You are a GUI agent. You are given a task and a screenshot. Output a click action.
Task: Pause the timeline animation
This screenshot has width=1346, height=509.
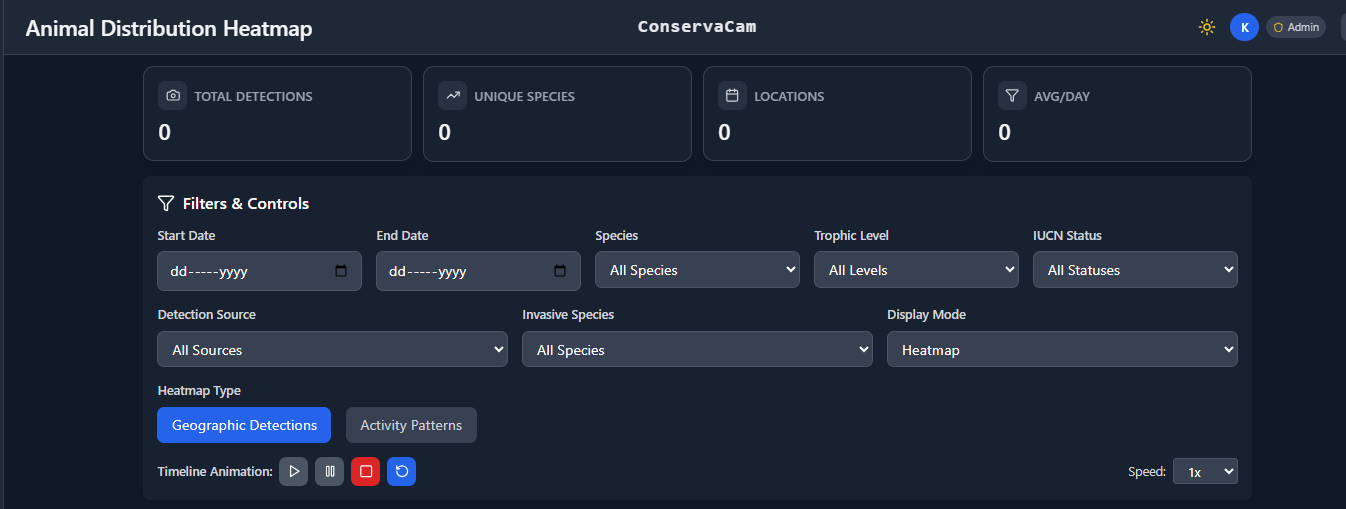pos(329,471)
